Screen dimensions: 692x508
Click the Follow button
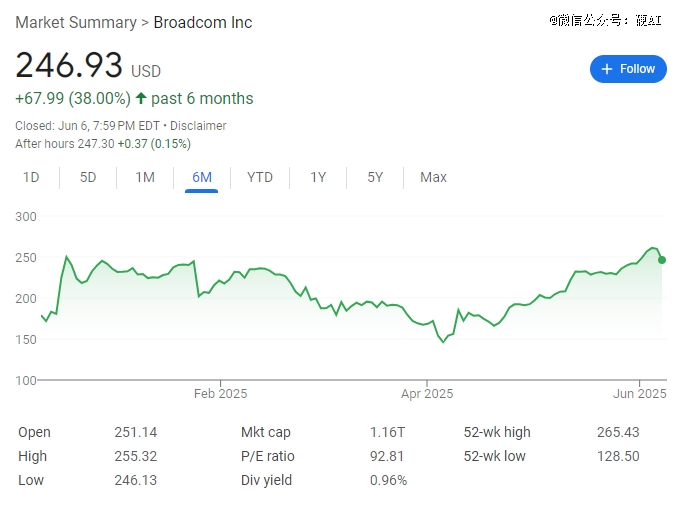pyautogui.click(x=628, y=69)
